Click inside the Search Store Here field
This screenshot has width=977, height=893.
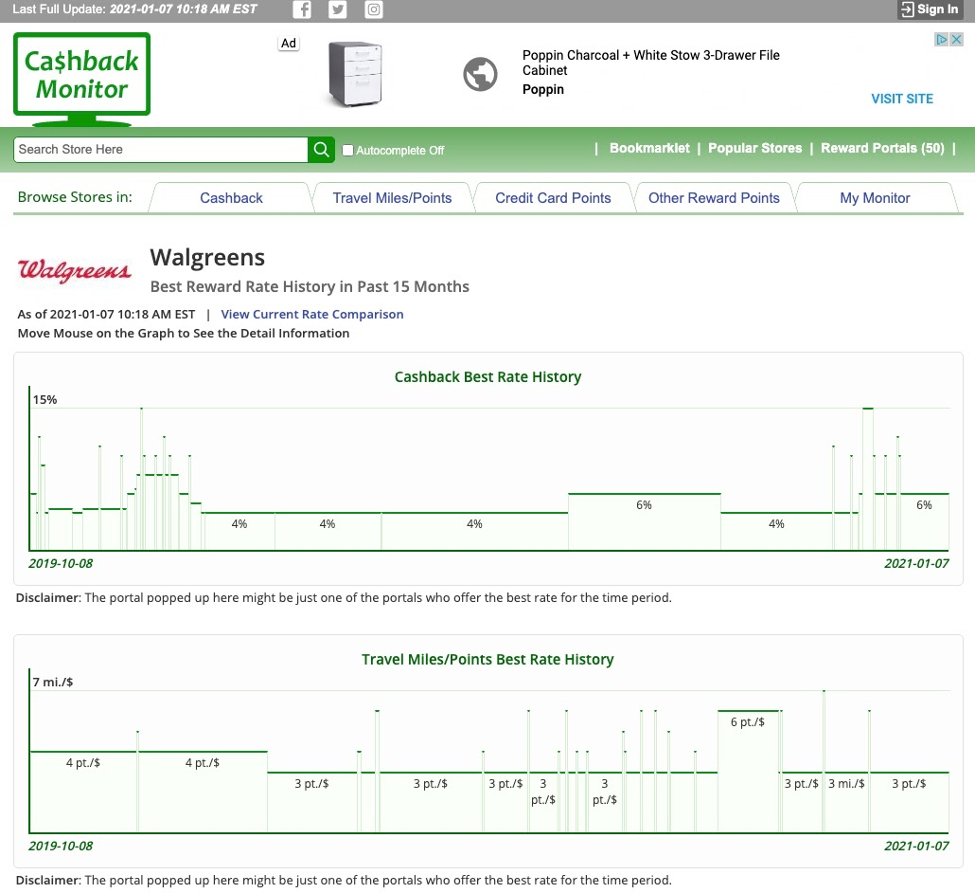click(160, 149)
